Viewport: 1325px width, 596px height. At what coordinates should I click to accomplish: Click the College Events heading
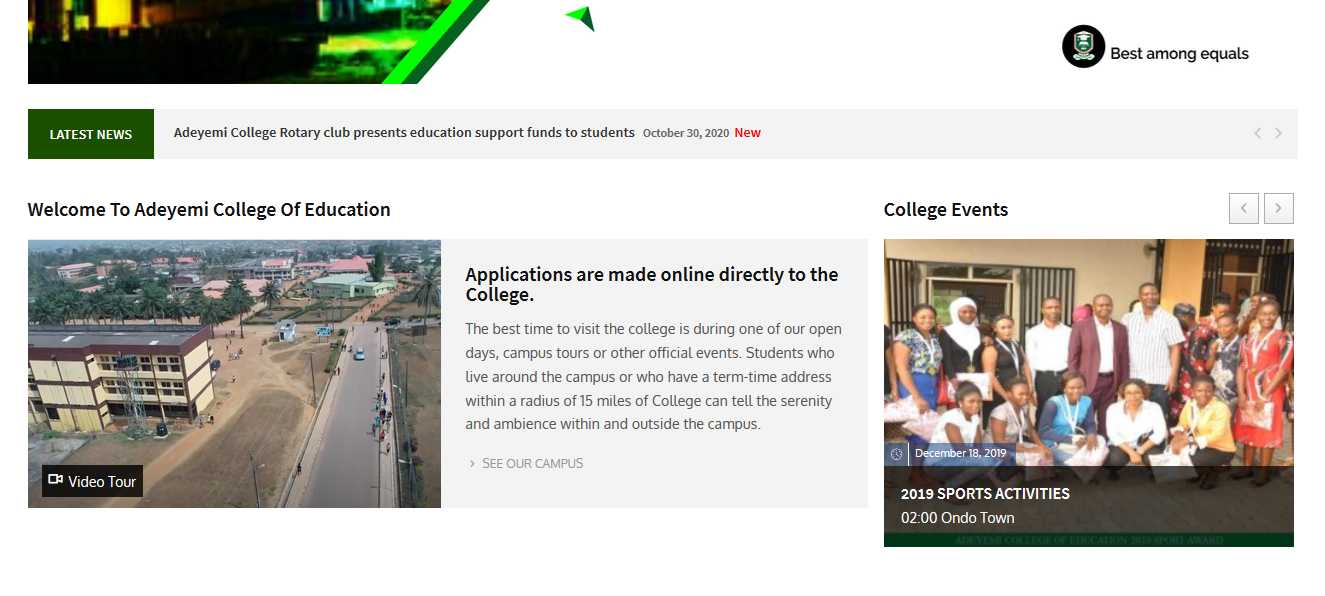click(946, 210)
